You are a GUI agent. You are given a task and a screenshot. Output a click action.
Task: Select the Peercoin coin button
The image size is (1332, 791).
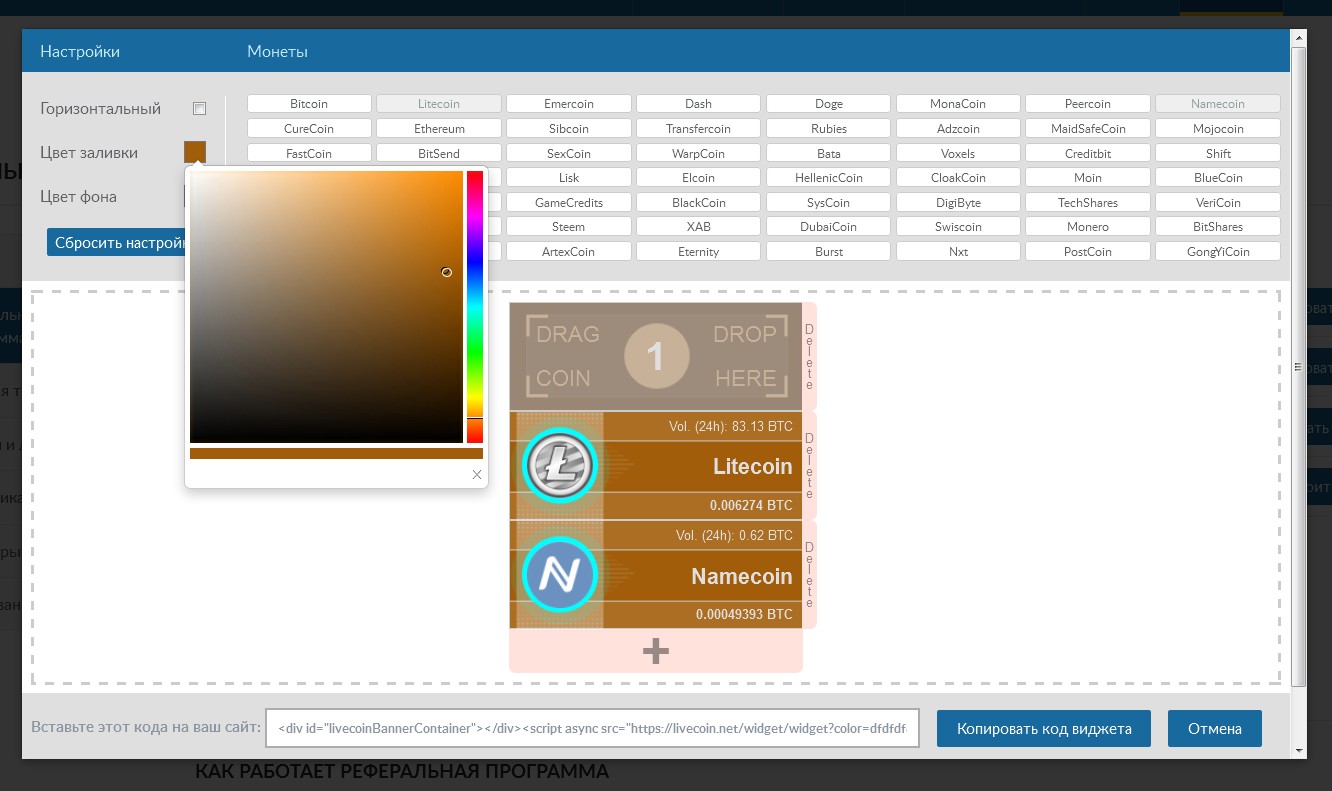(x=1088, y=103)
